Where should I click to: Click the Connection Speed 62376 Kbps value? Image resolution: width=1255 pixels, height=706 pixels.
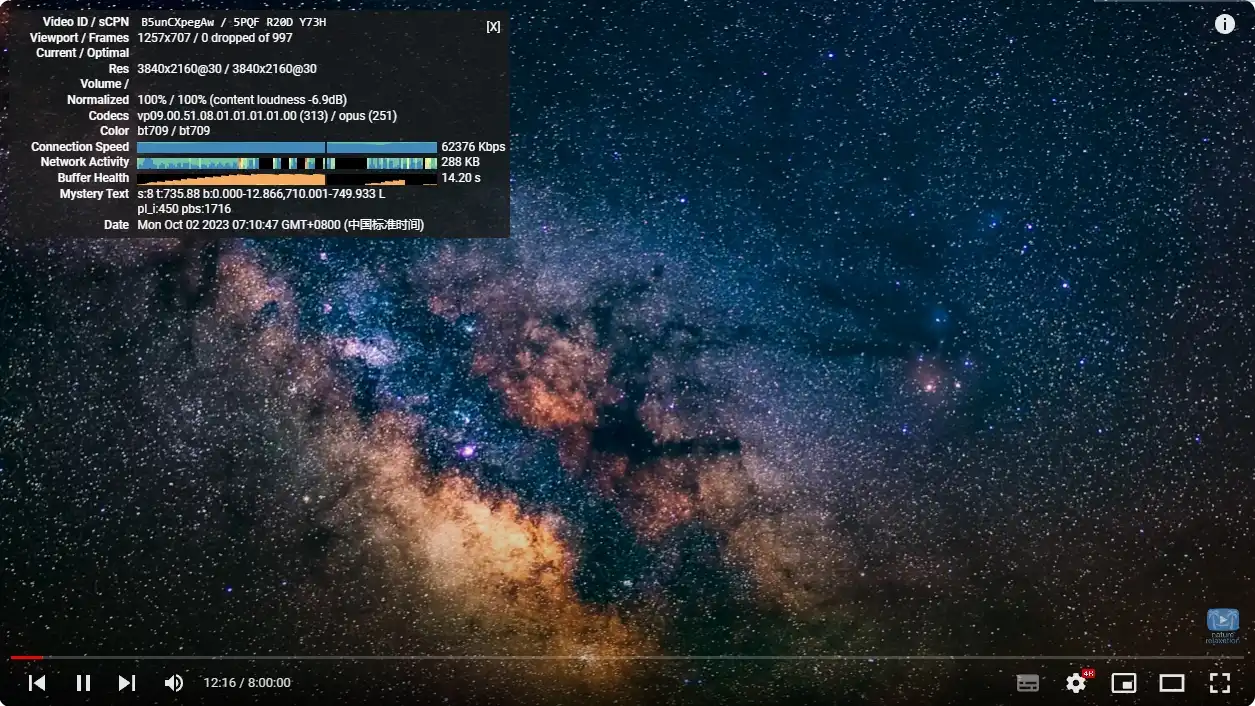pos(473,147)
